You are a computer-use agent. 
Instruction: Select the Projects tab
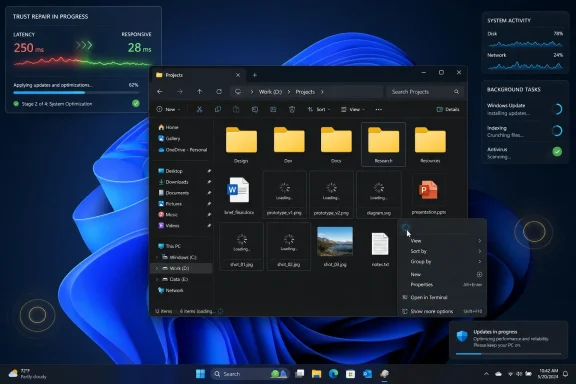[x=198, y=75]
